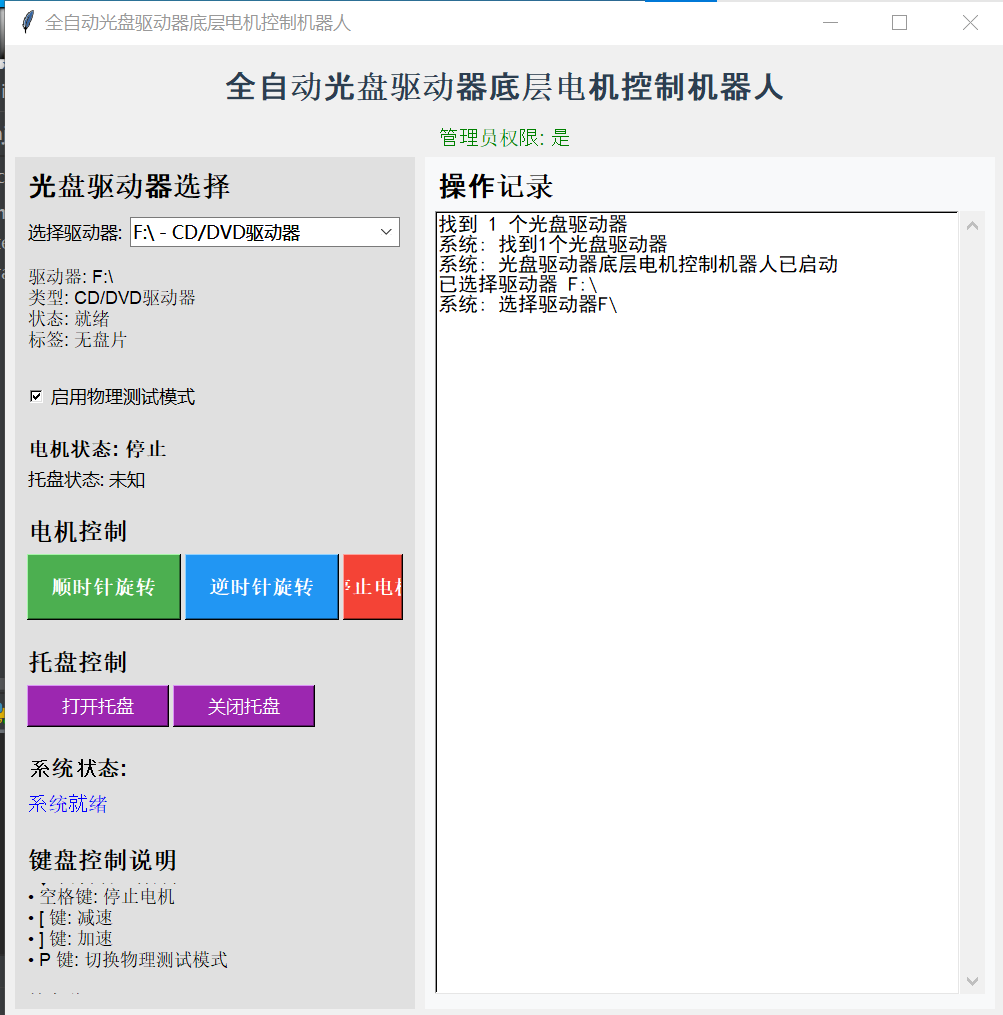Click the 空格键: 停止电机 hint line
The width and height of the screenshot is (1003, 1015).
[x=102, y=897]
